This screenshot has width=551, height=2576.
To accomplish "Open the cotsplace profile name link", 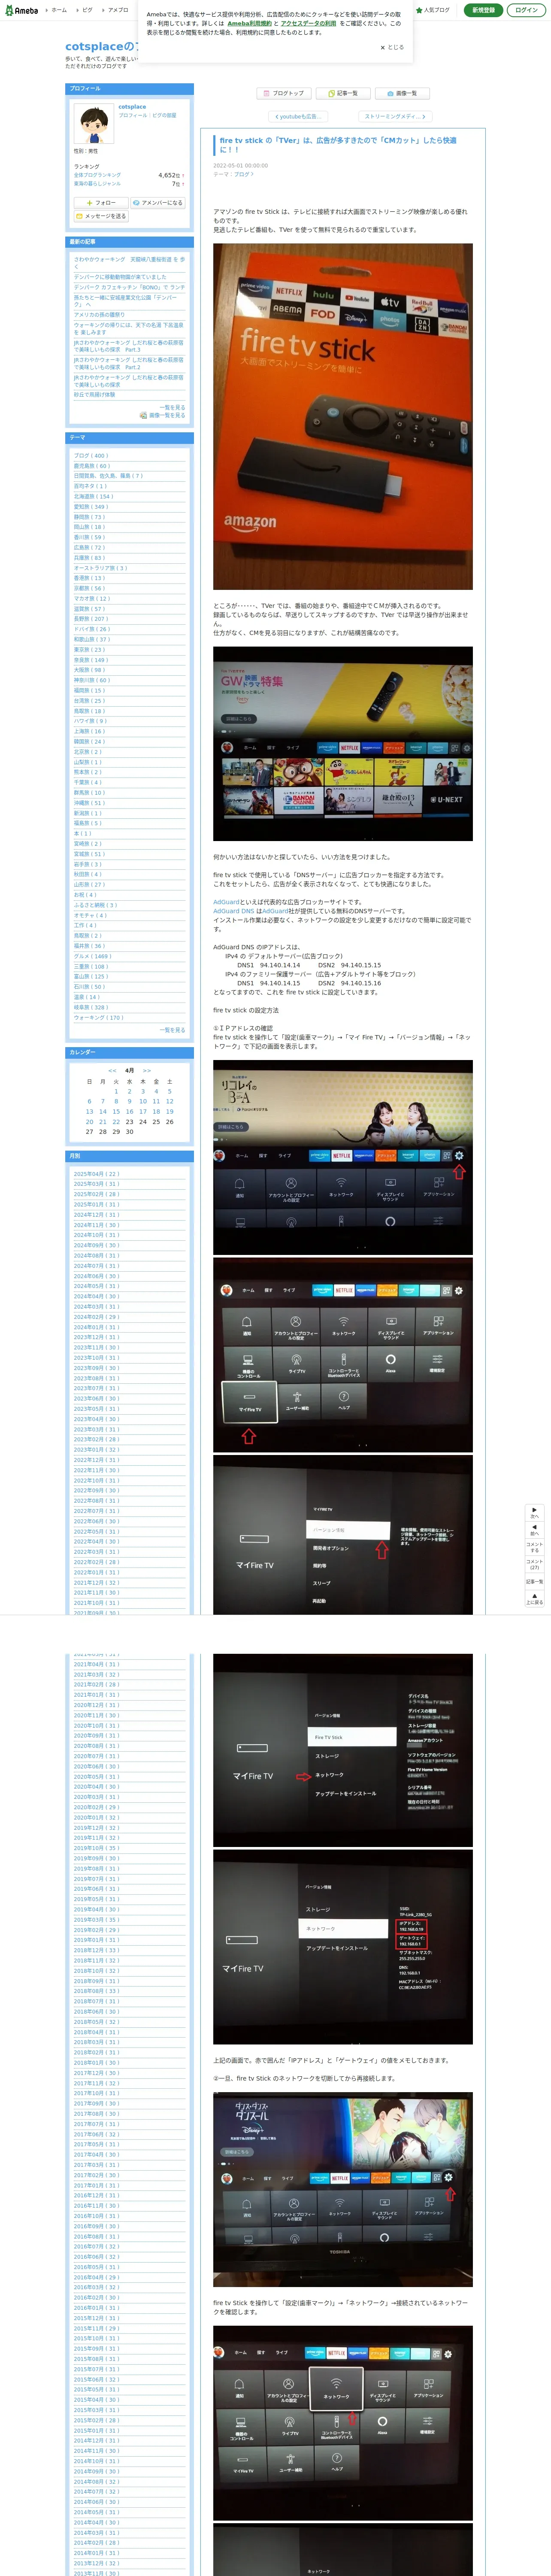I will tap(132, 107).
